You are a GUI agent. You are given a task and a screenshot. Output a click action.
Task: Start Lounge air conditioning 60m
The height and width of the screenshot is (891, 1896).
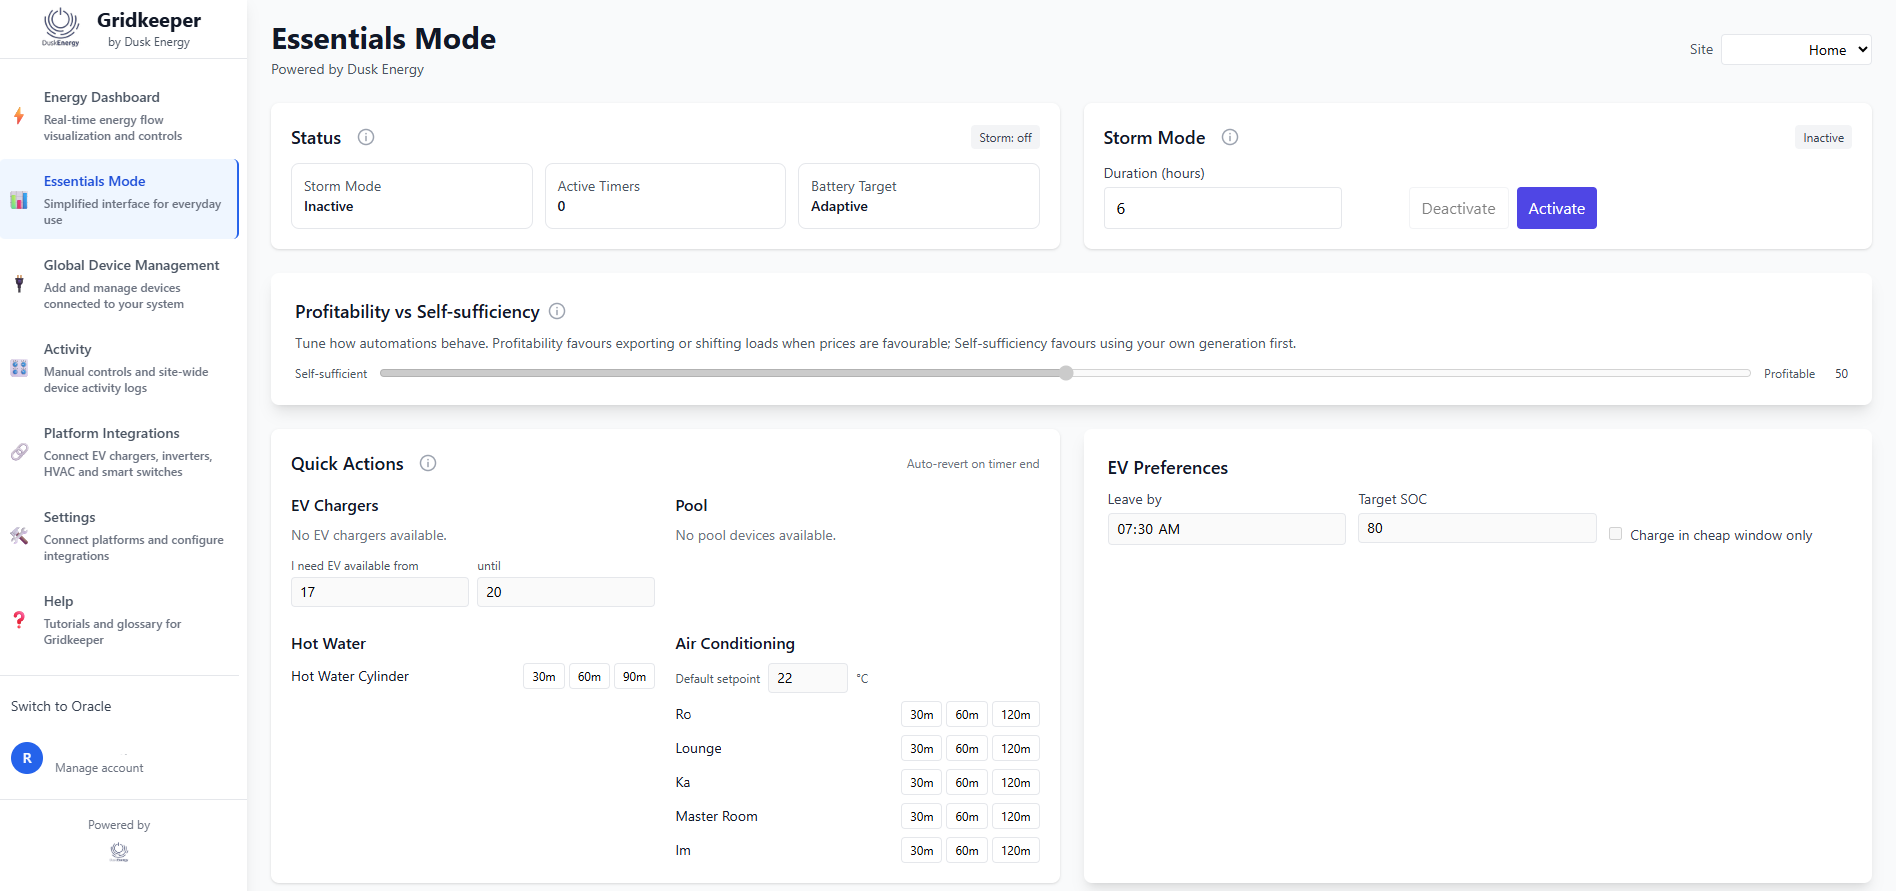[967, 749]
